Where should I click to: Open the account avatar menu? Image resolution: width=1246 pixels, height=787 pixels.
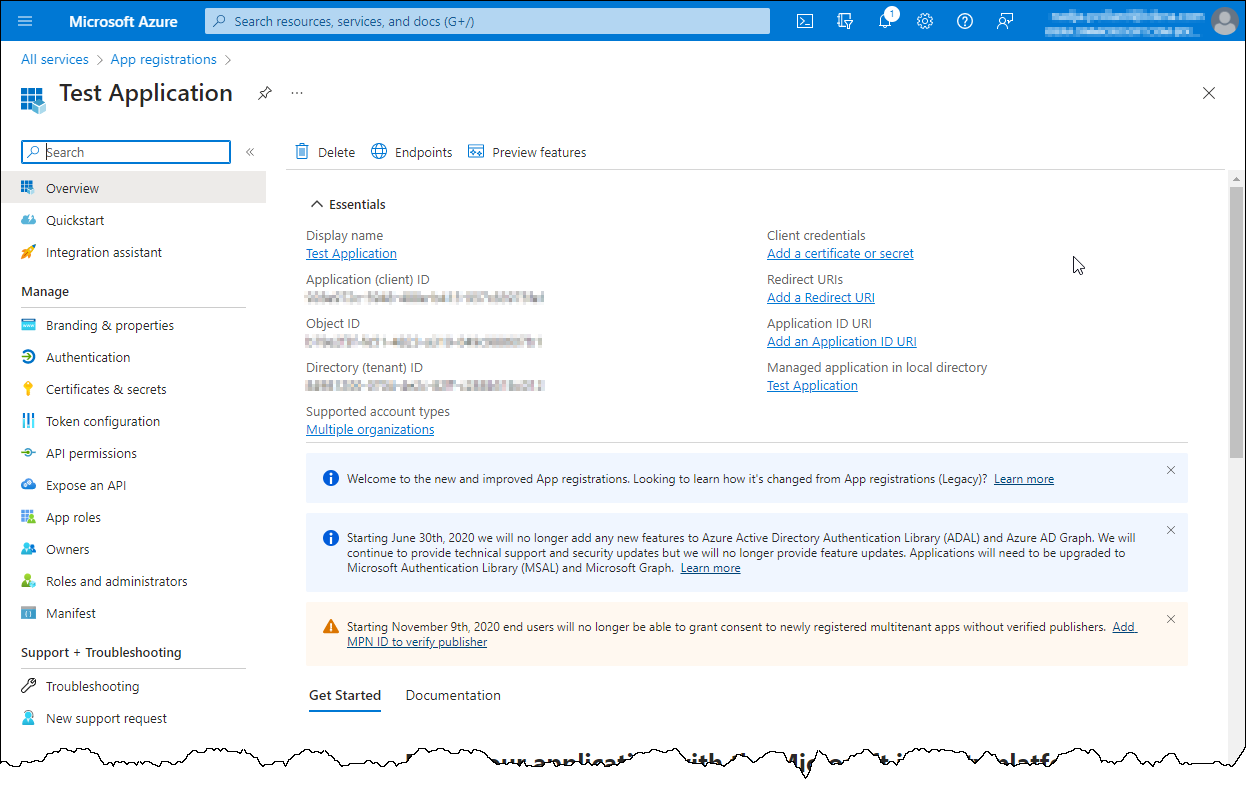pos(1223,21)
